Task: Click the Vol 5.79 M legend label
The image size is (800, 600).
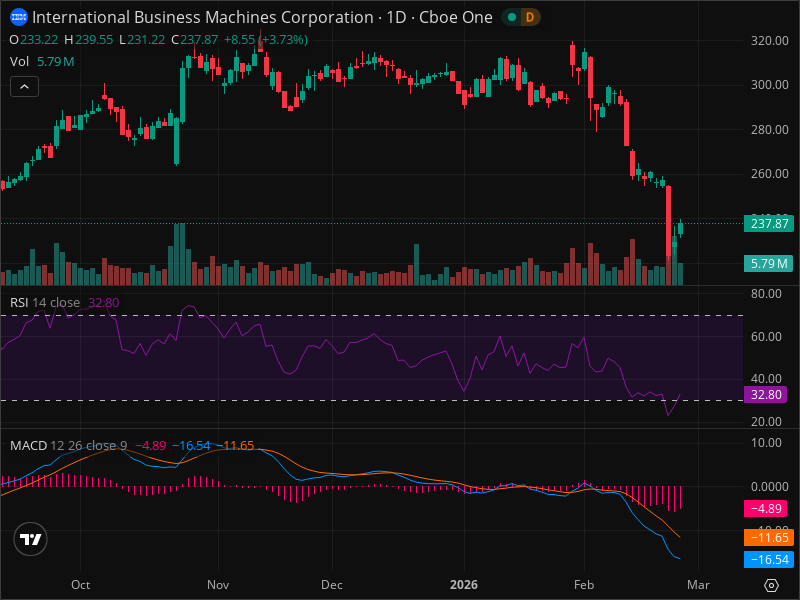Action: (x=42, y=62)
